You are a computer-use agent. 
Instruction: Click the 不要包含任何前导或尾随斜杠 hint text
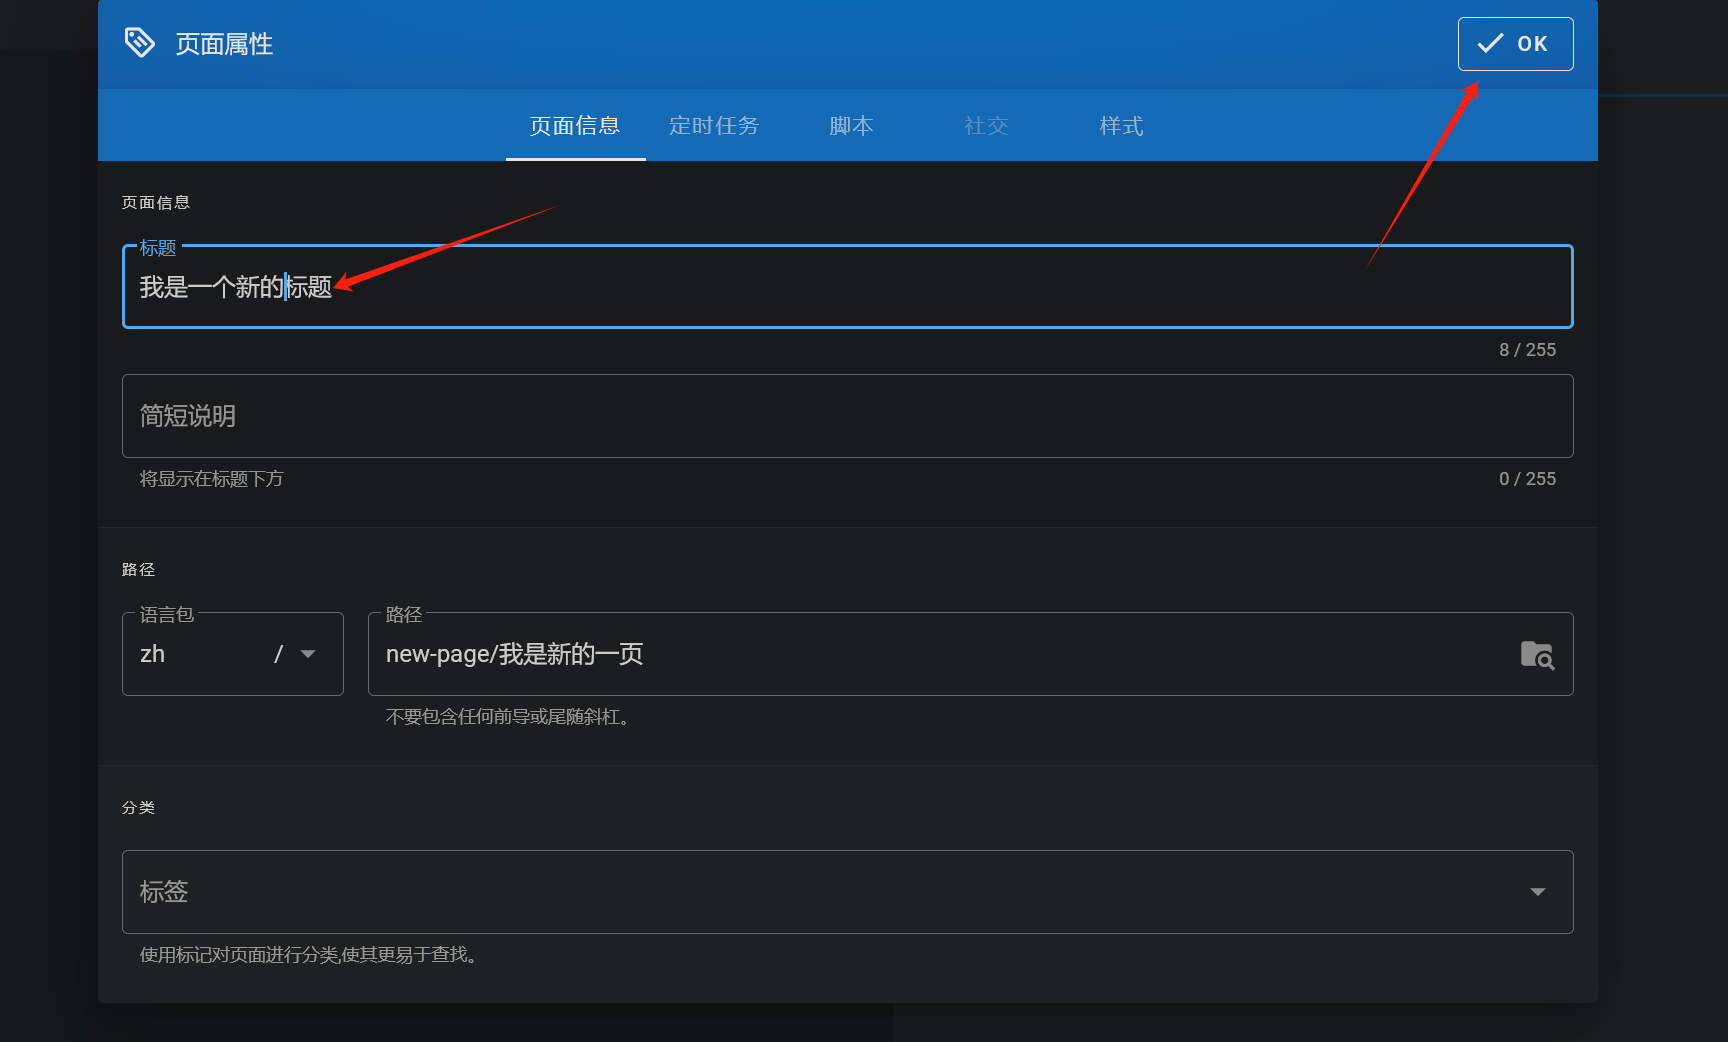[x=510, y=717]
